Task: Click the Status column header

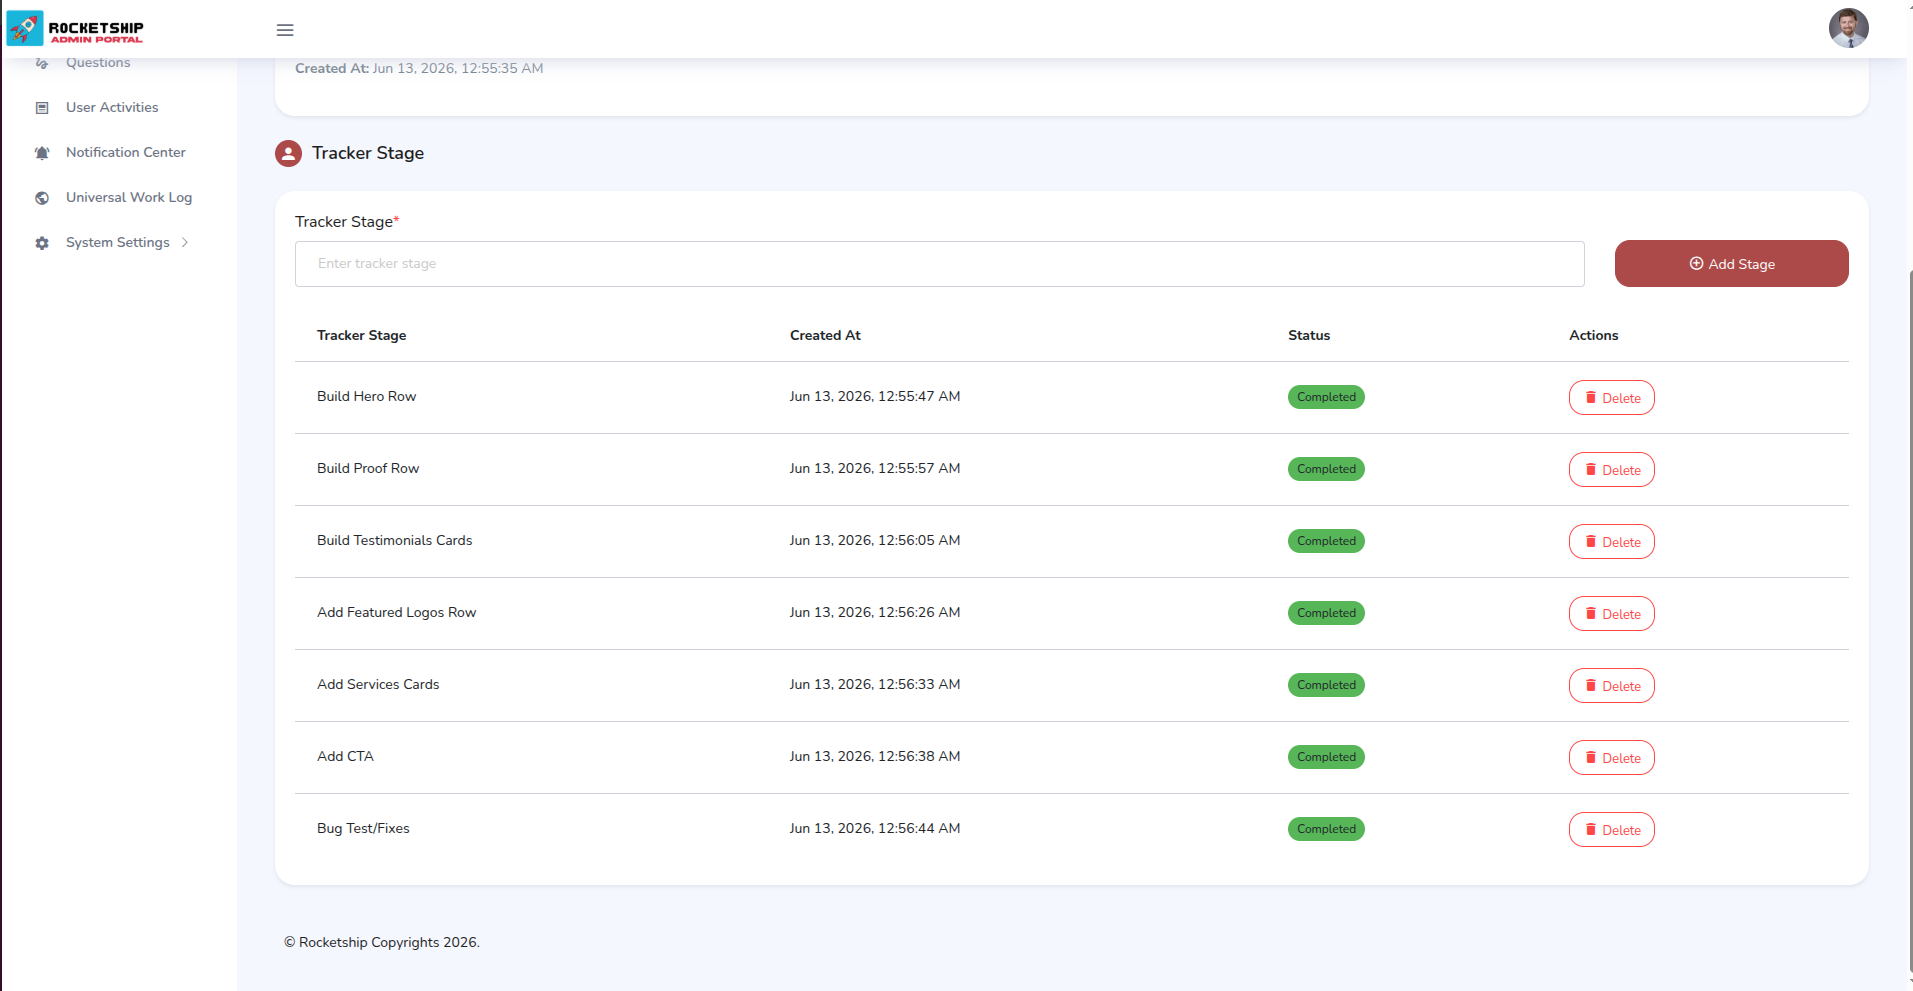Action: pos(1309,335)
